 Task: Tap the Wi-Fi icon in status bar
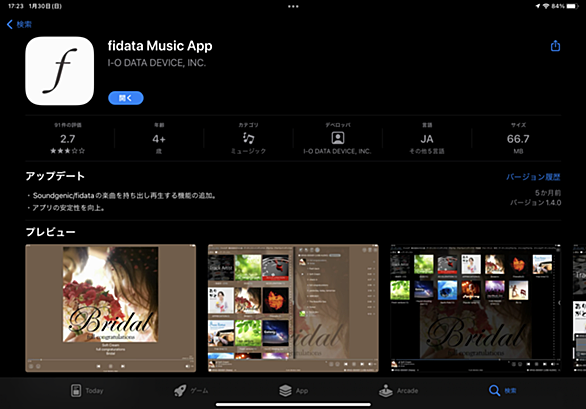(546, 6)
